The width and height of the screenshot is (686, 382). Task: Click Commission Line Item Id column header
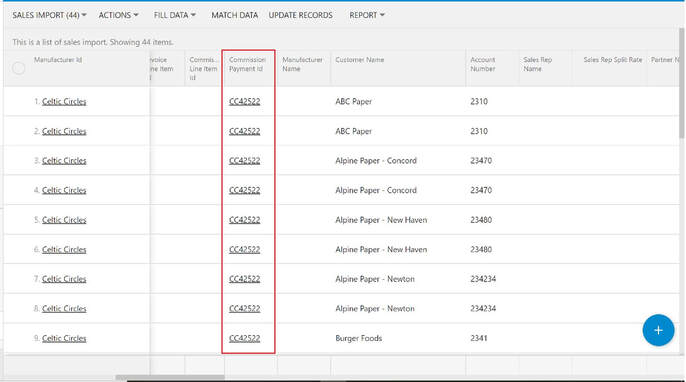point(203,69)
